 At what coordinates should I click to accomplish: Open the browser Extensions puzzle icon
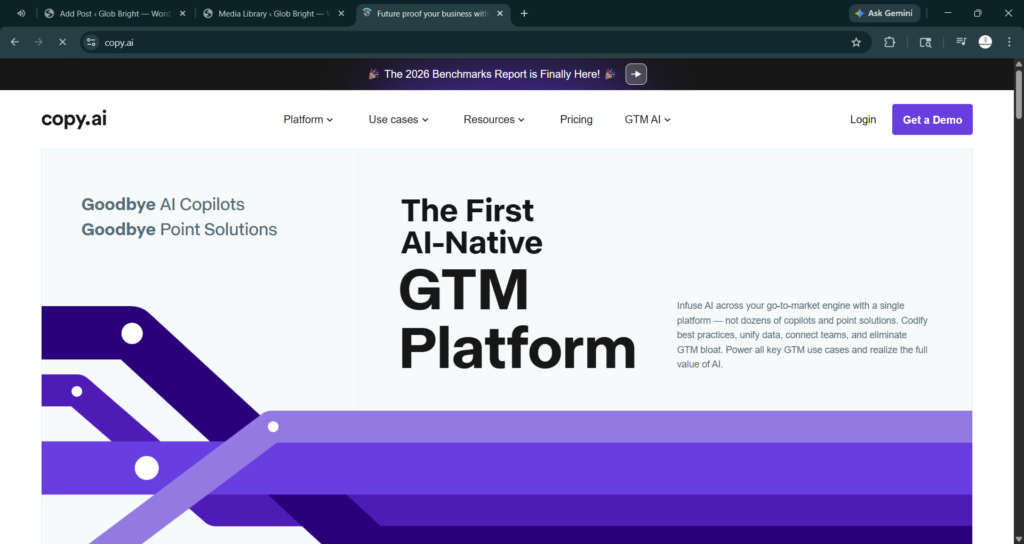(x=890, y=42)
